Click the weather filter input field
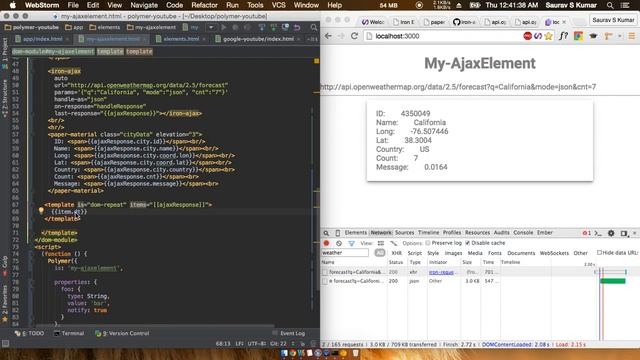640x360 pixels. tap(345, 253)
